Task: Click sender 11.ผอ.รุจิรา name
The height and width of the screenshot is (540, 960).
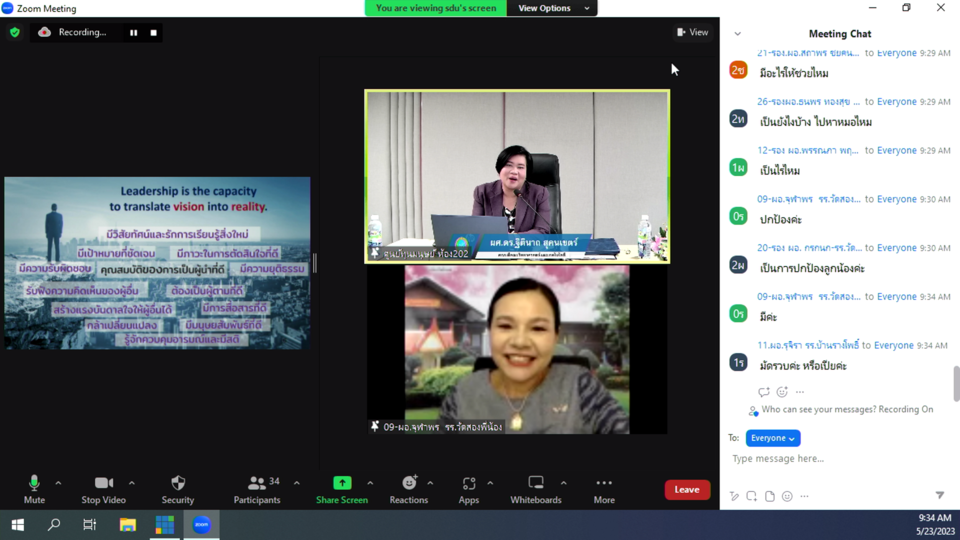Action: 808,345
